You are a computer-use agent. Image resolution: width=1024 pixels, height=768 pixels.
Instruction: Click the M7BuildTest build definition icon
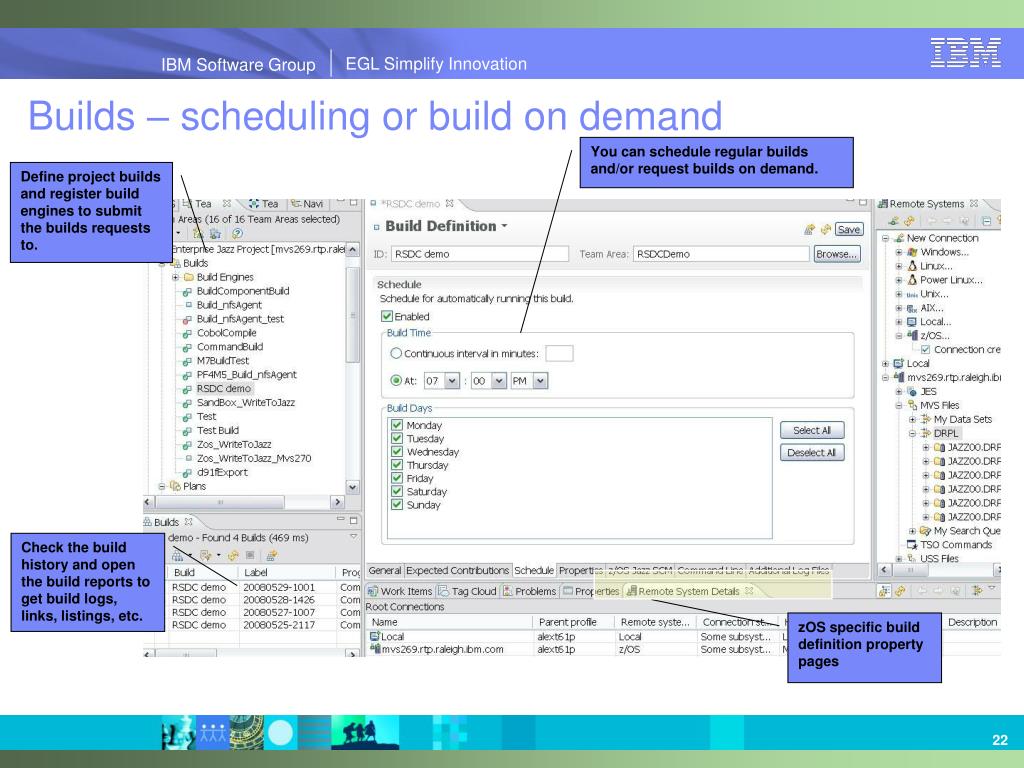pyautogui.click(x=187, y=361)
